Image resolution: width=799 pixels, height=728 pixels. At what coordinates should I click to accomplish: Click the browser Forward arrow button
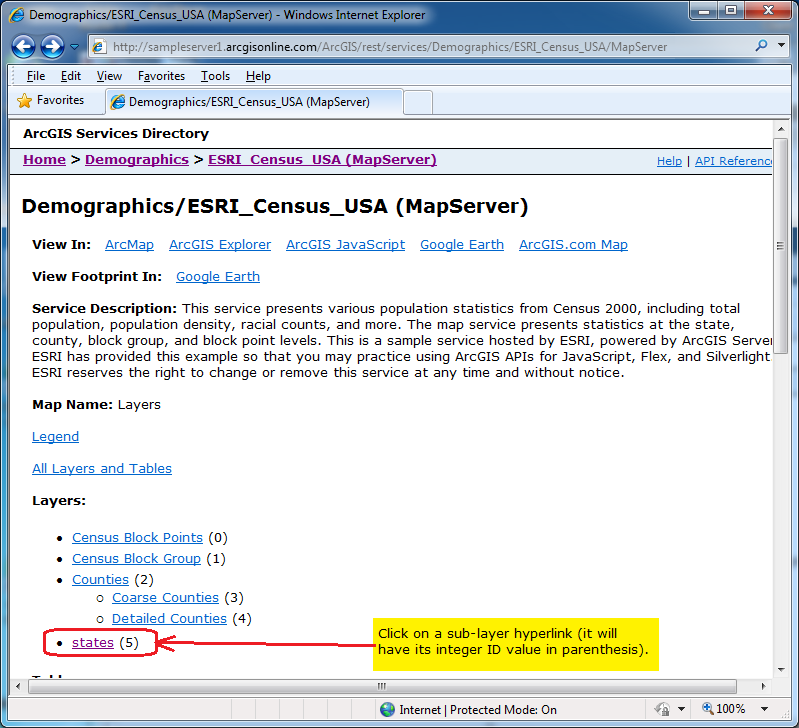pyautogui.click(x=52, y=47)
